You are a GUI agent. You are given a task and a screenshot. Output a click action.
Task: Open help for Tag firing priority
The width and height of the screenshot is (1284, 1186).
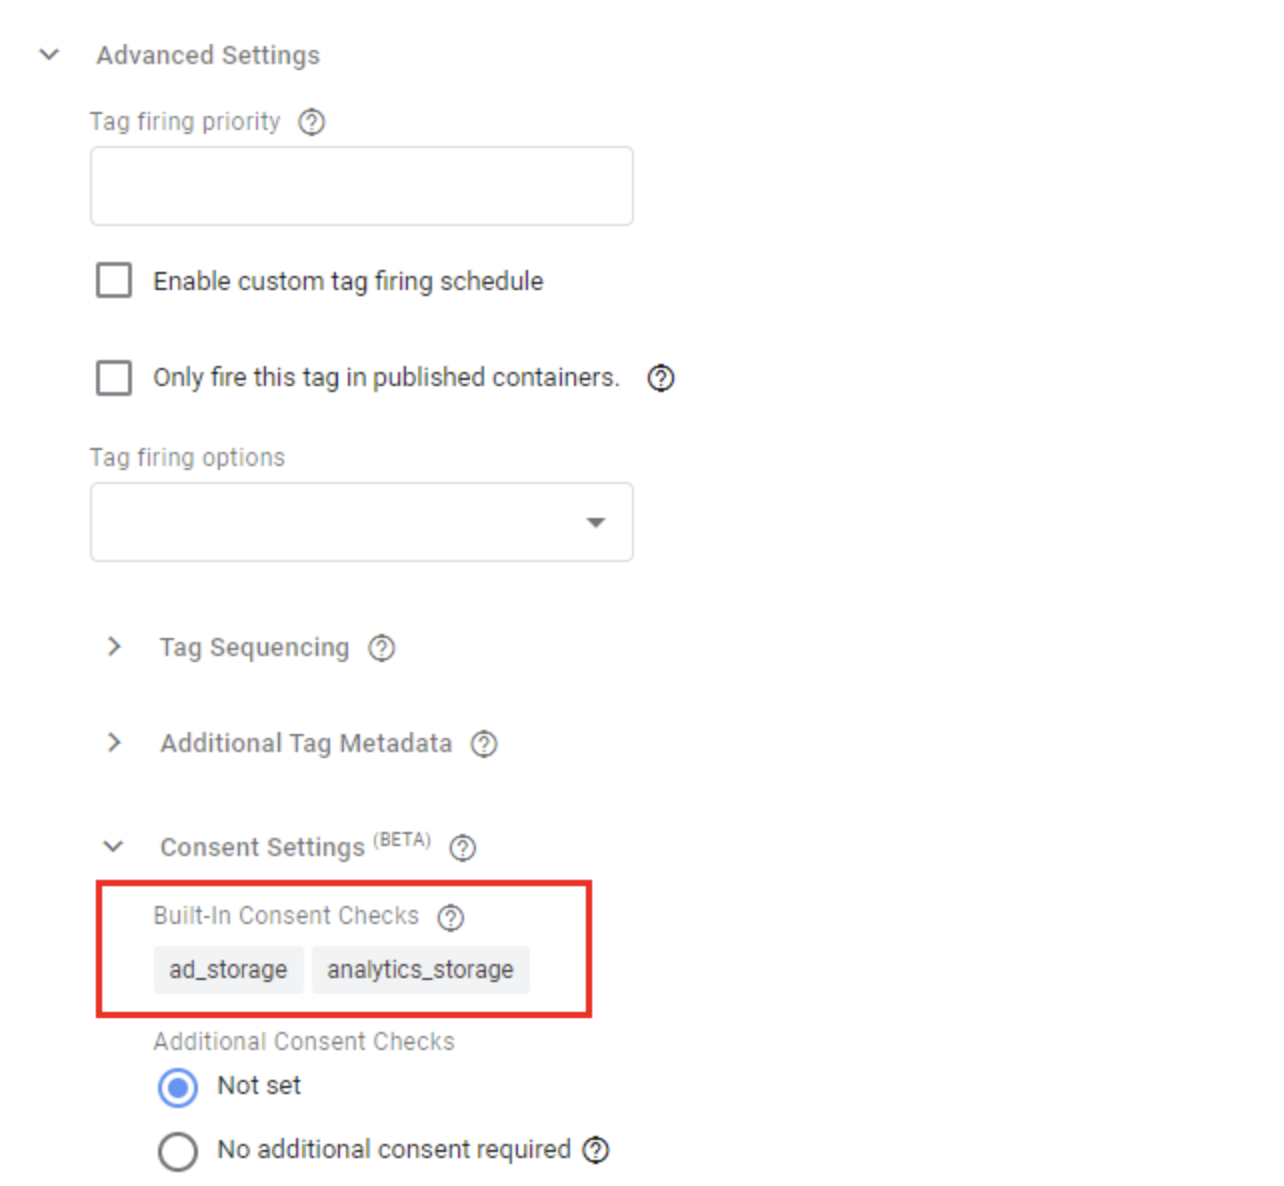click(311, 122)
